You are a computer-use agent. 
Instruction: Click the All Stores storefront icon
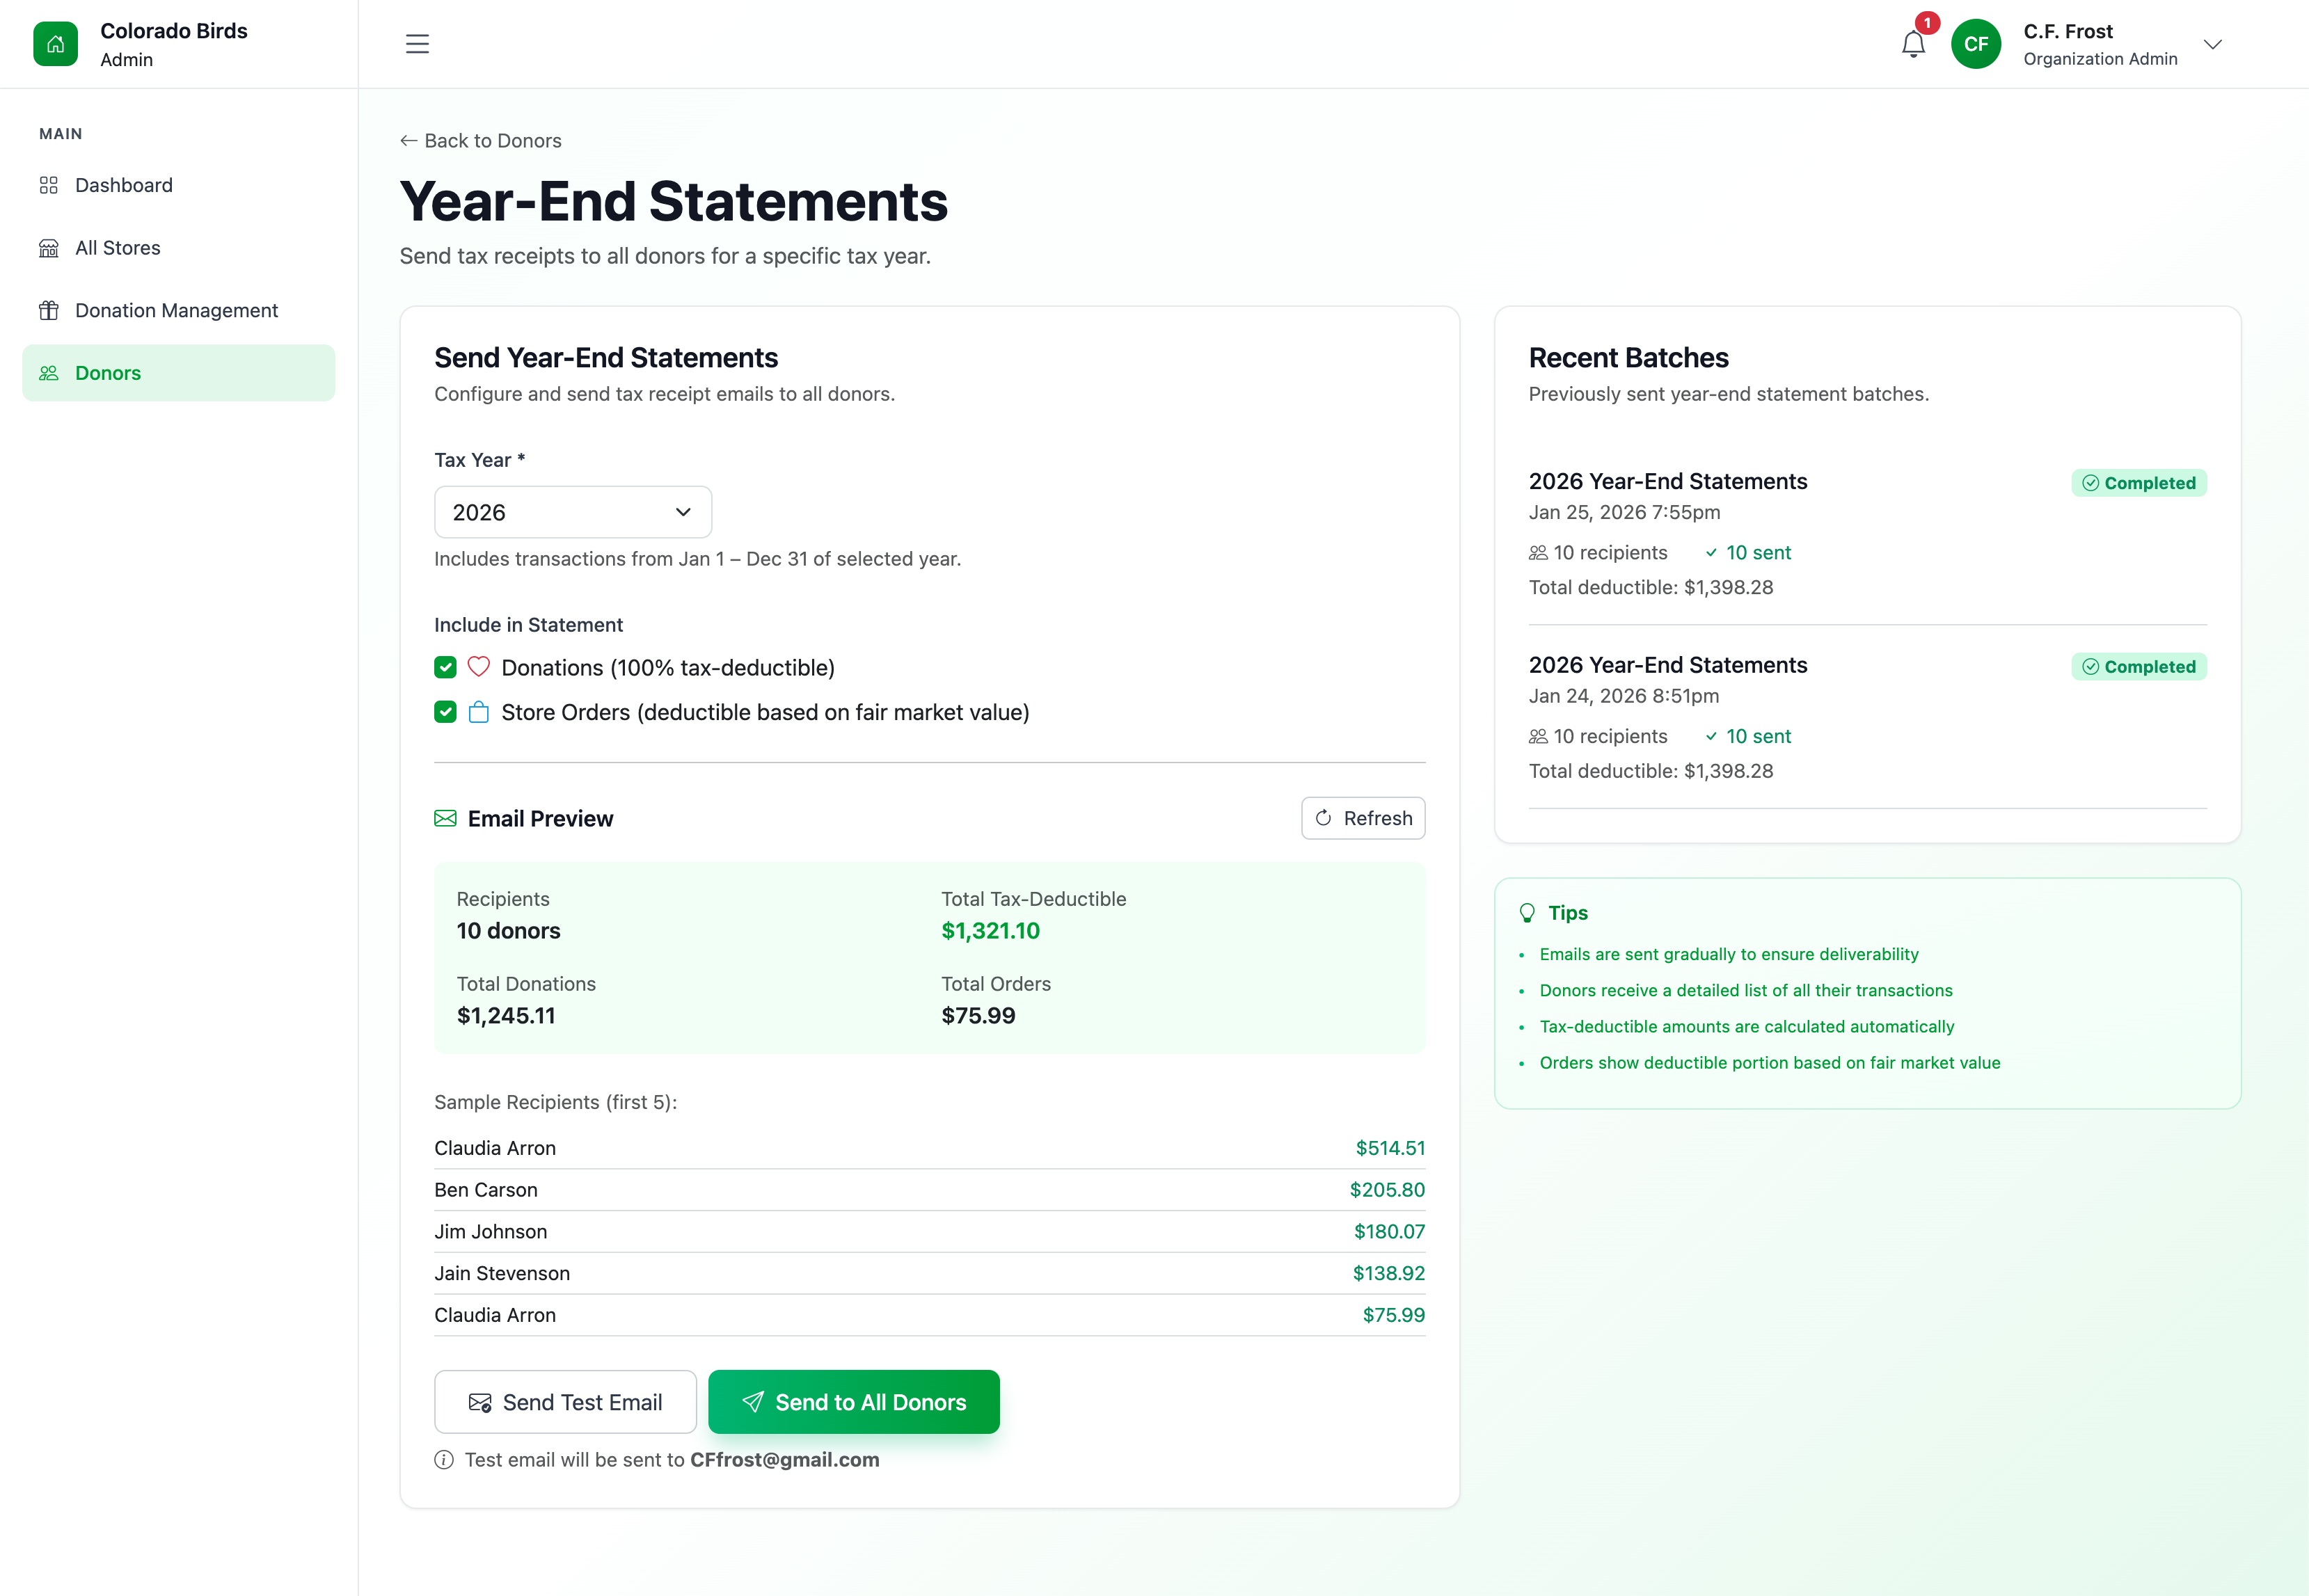tap(49, 247)
